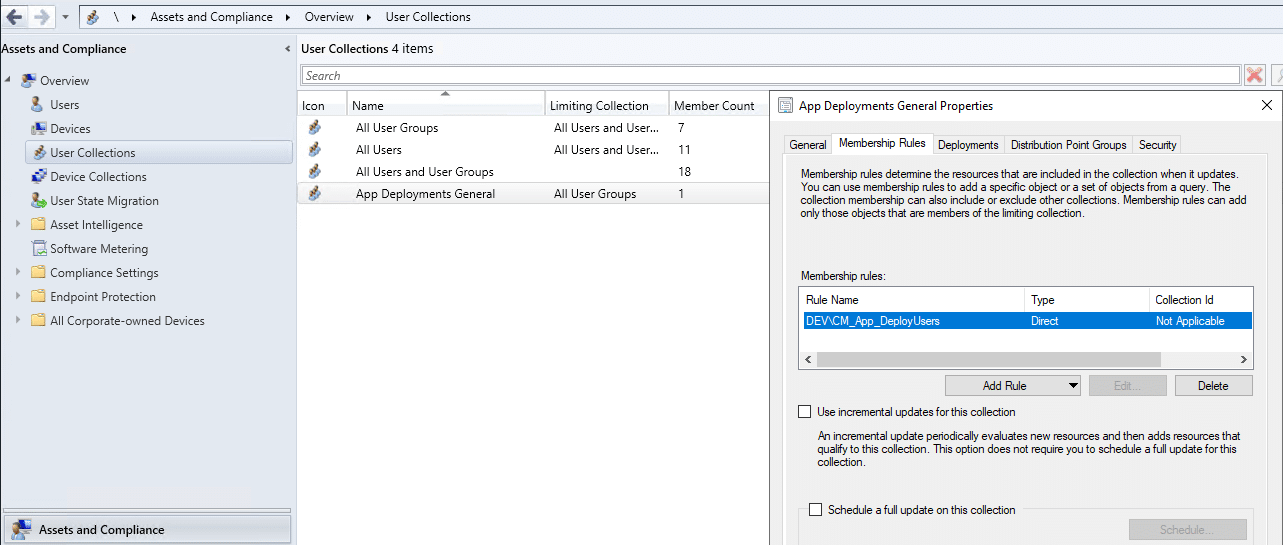Screen dimensions: 1283x545
Task: Select the User State Migration icon
Action: (38, 201)
